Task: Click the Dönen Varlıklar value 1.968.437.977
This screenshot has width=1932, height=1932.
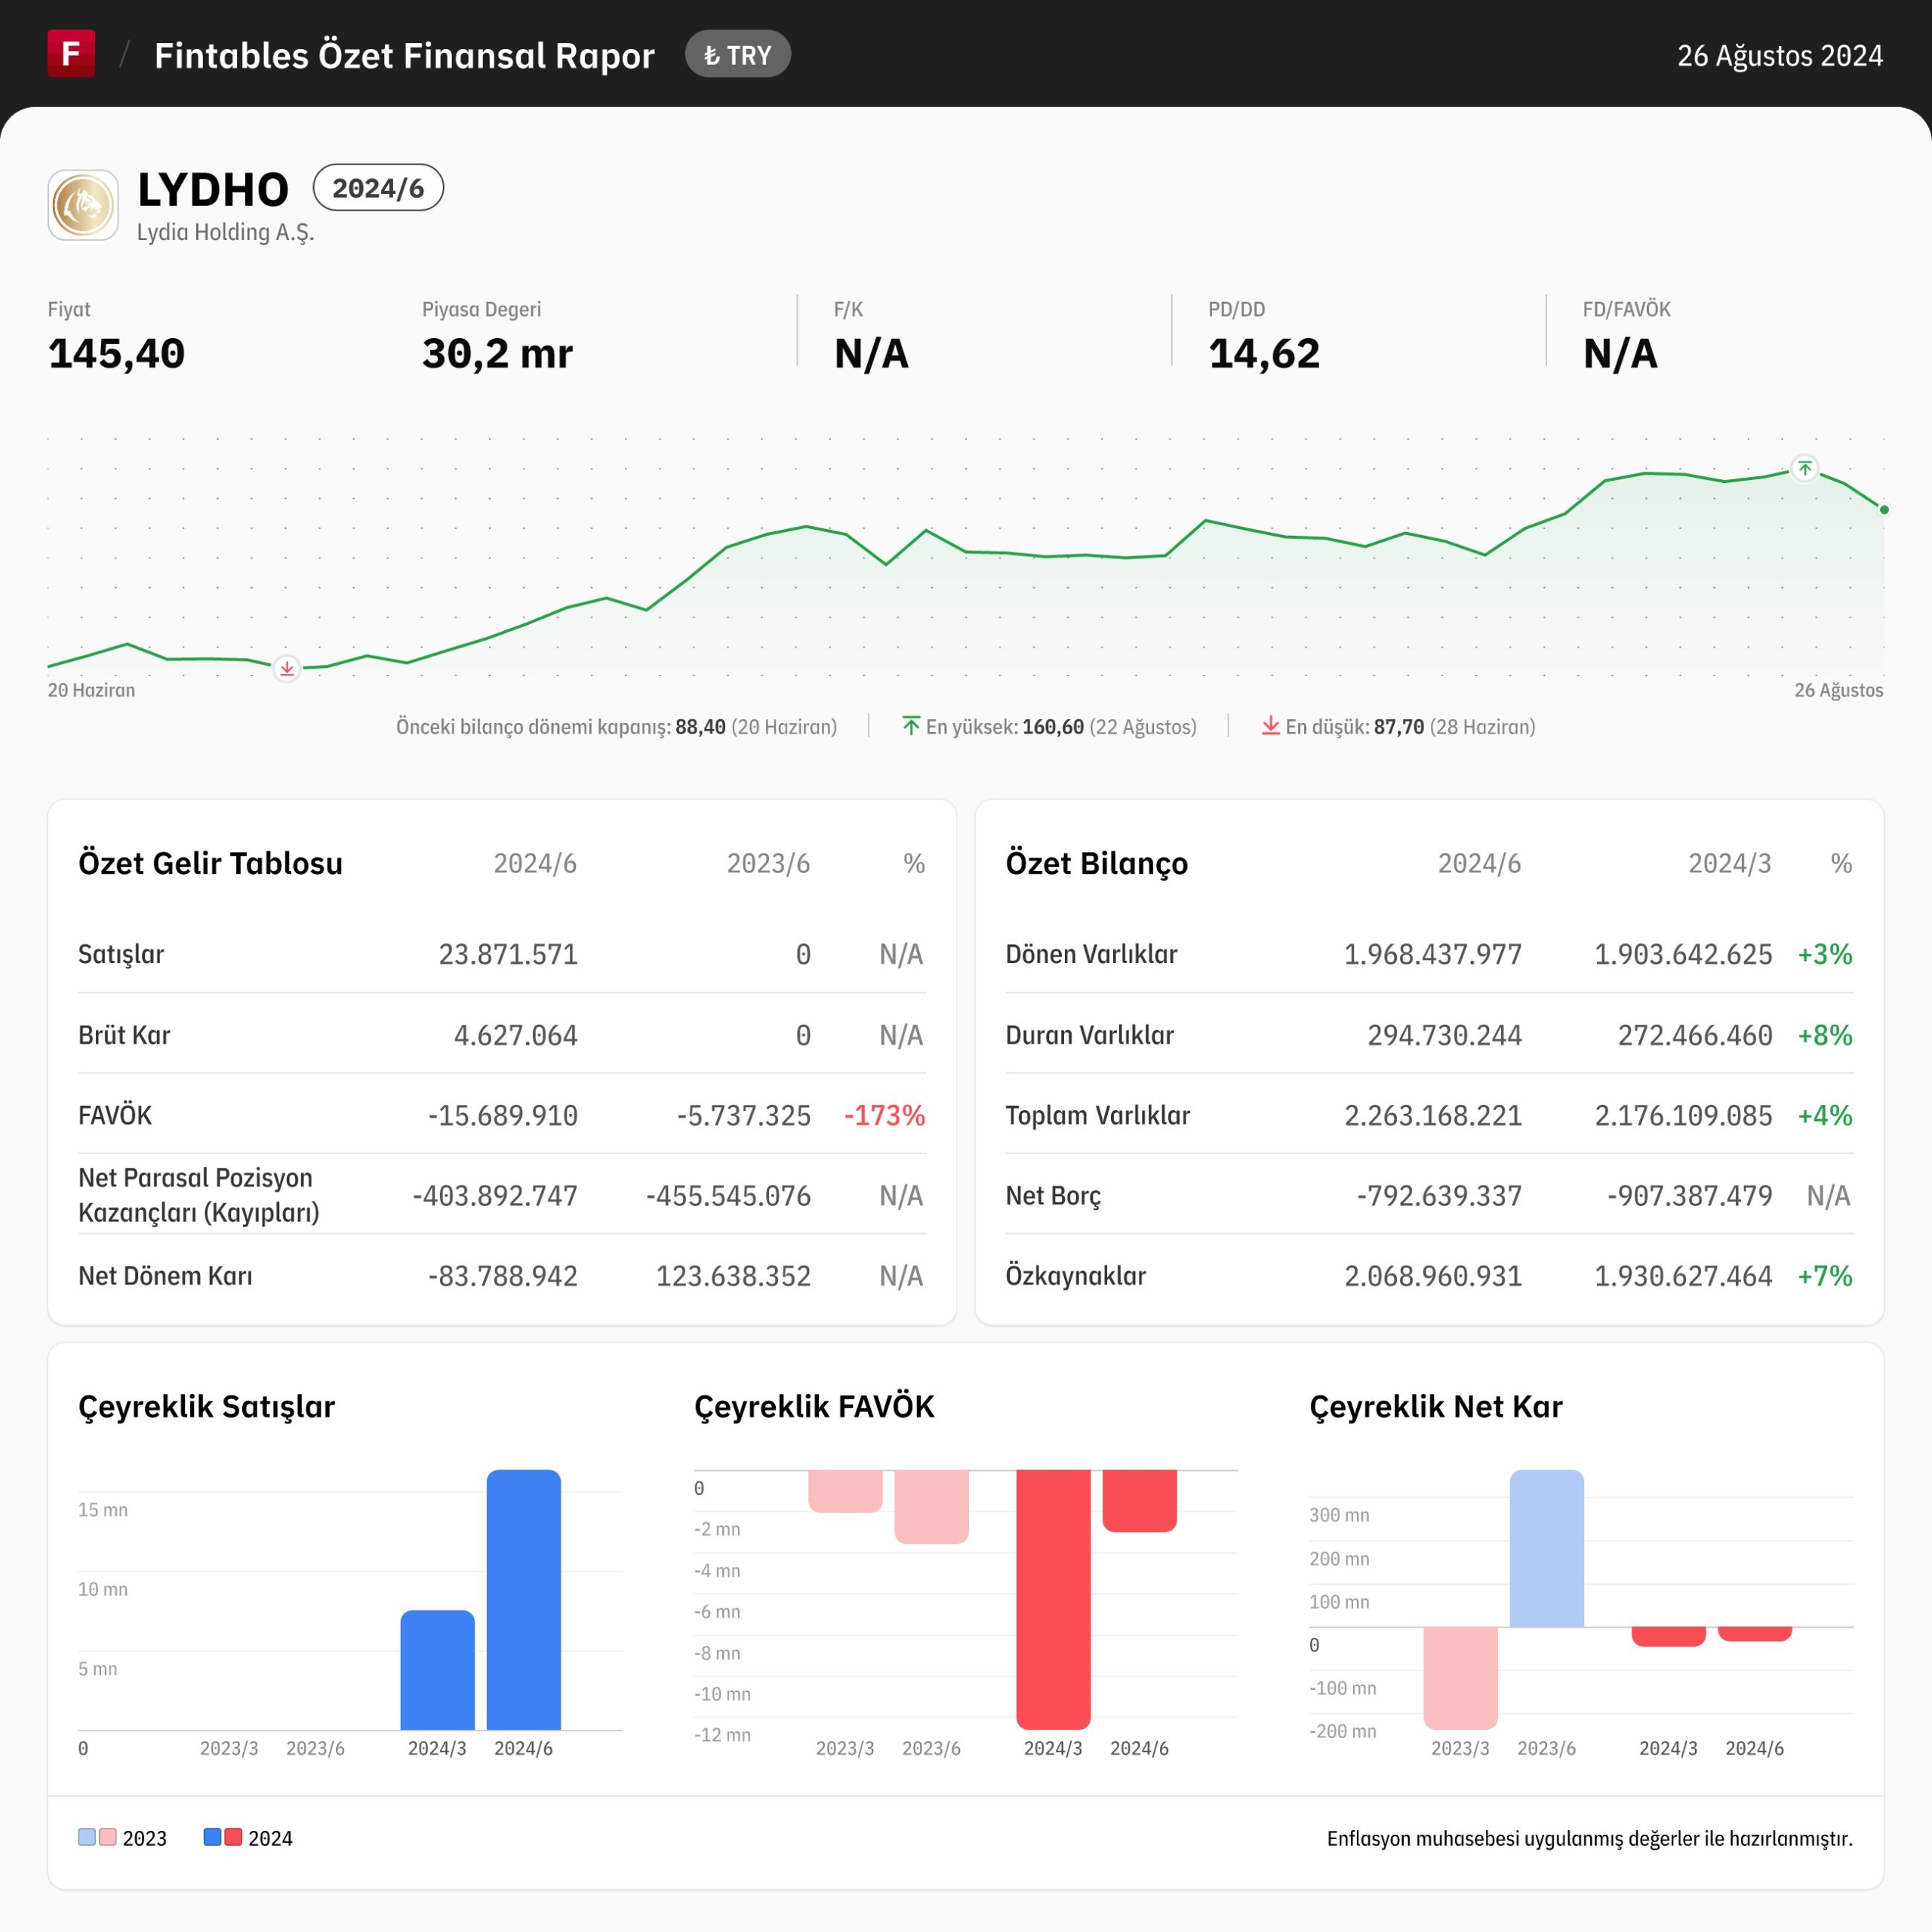Action: pos(1433,954)
